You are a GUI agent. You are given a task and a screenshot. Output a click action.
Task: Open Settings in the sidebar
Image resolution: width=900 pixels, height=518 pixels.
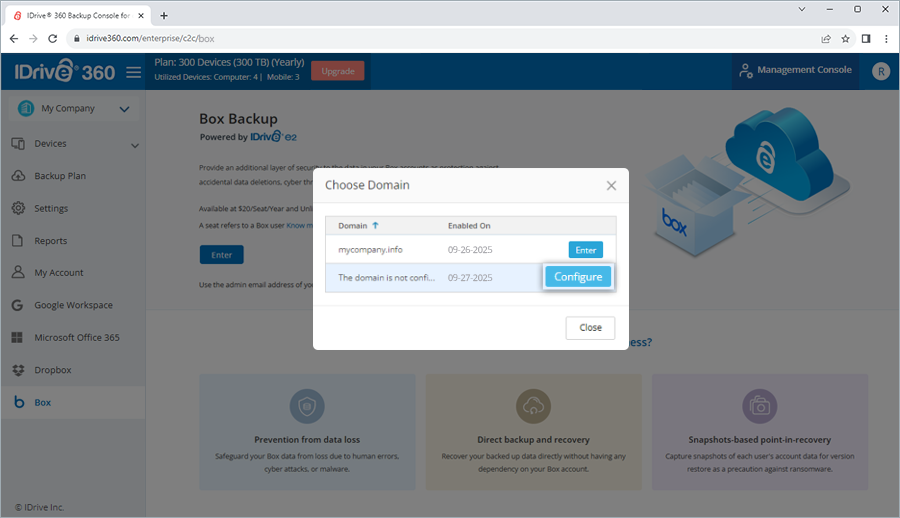tap(51, 208)
